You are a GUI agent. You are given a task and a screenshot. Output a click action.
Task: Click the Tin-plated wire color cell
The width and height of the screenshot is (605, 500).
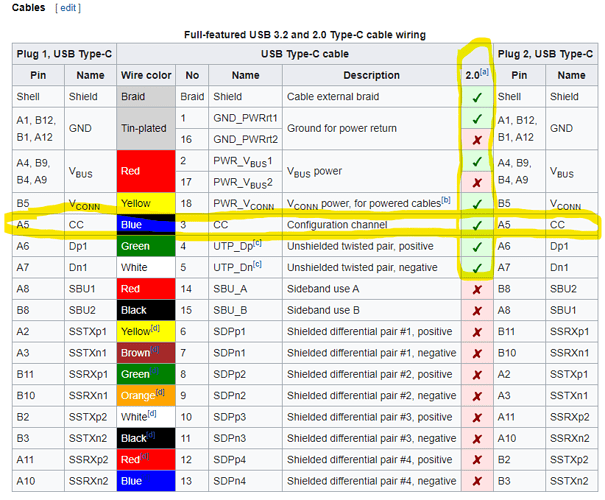click(146, 128)
